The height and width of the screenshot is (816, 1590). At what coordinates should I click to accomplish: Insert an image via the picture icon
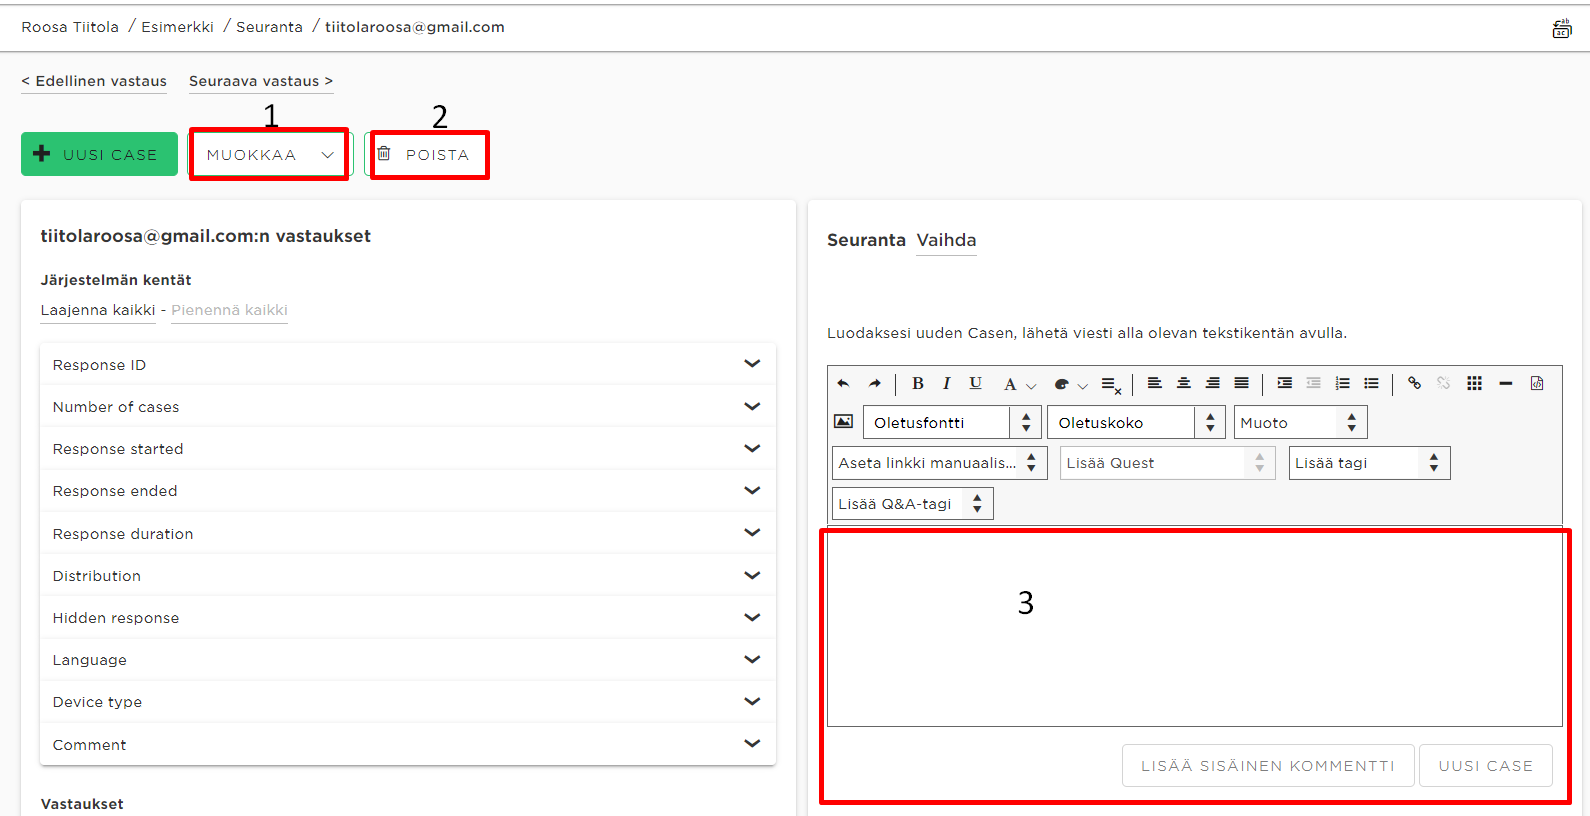click(844, 422)
